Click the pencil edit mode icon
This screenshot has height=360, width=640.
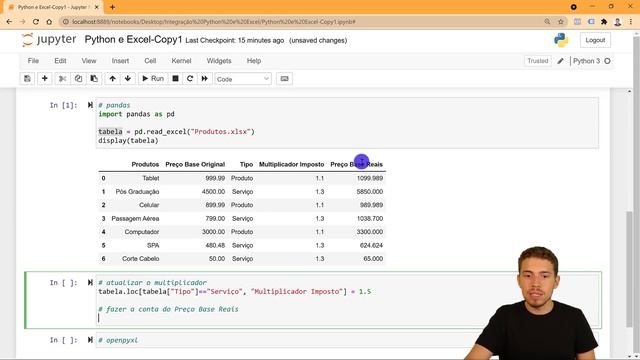[560, 61]
